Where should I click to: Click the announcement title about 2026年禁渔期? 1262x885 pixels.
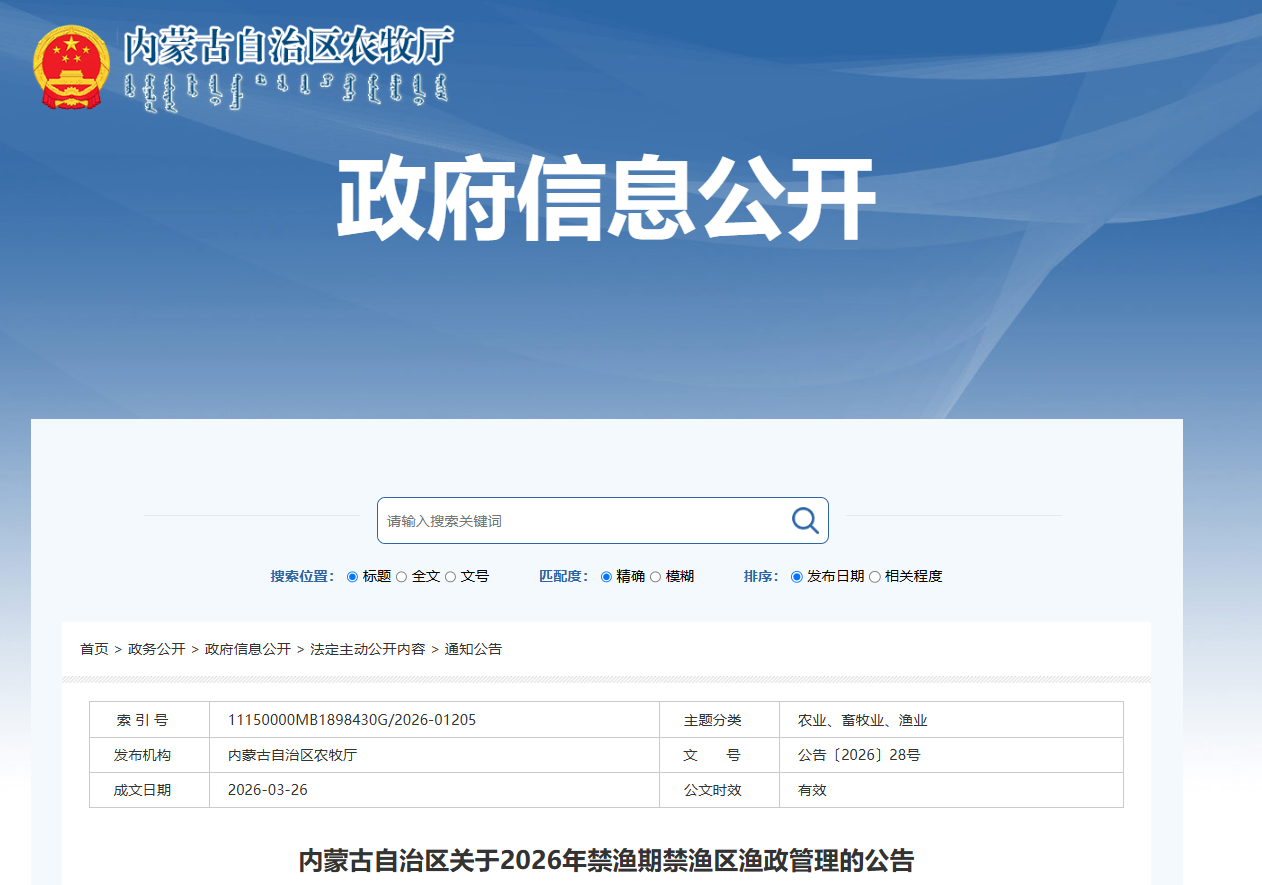tap(606, 860)
